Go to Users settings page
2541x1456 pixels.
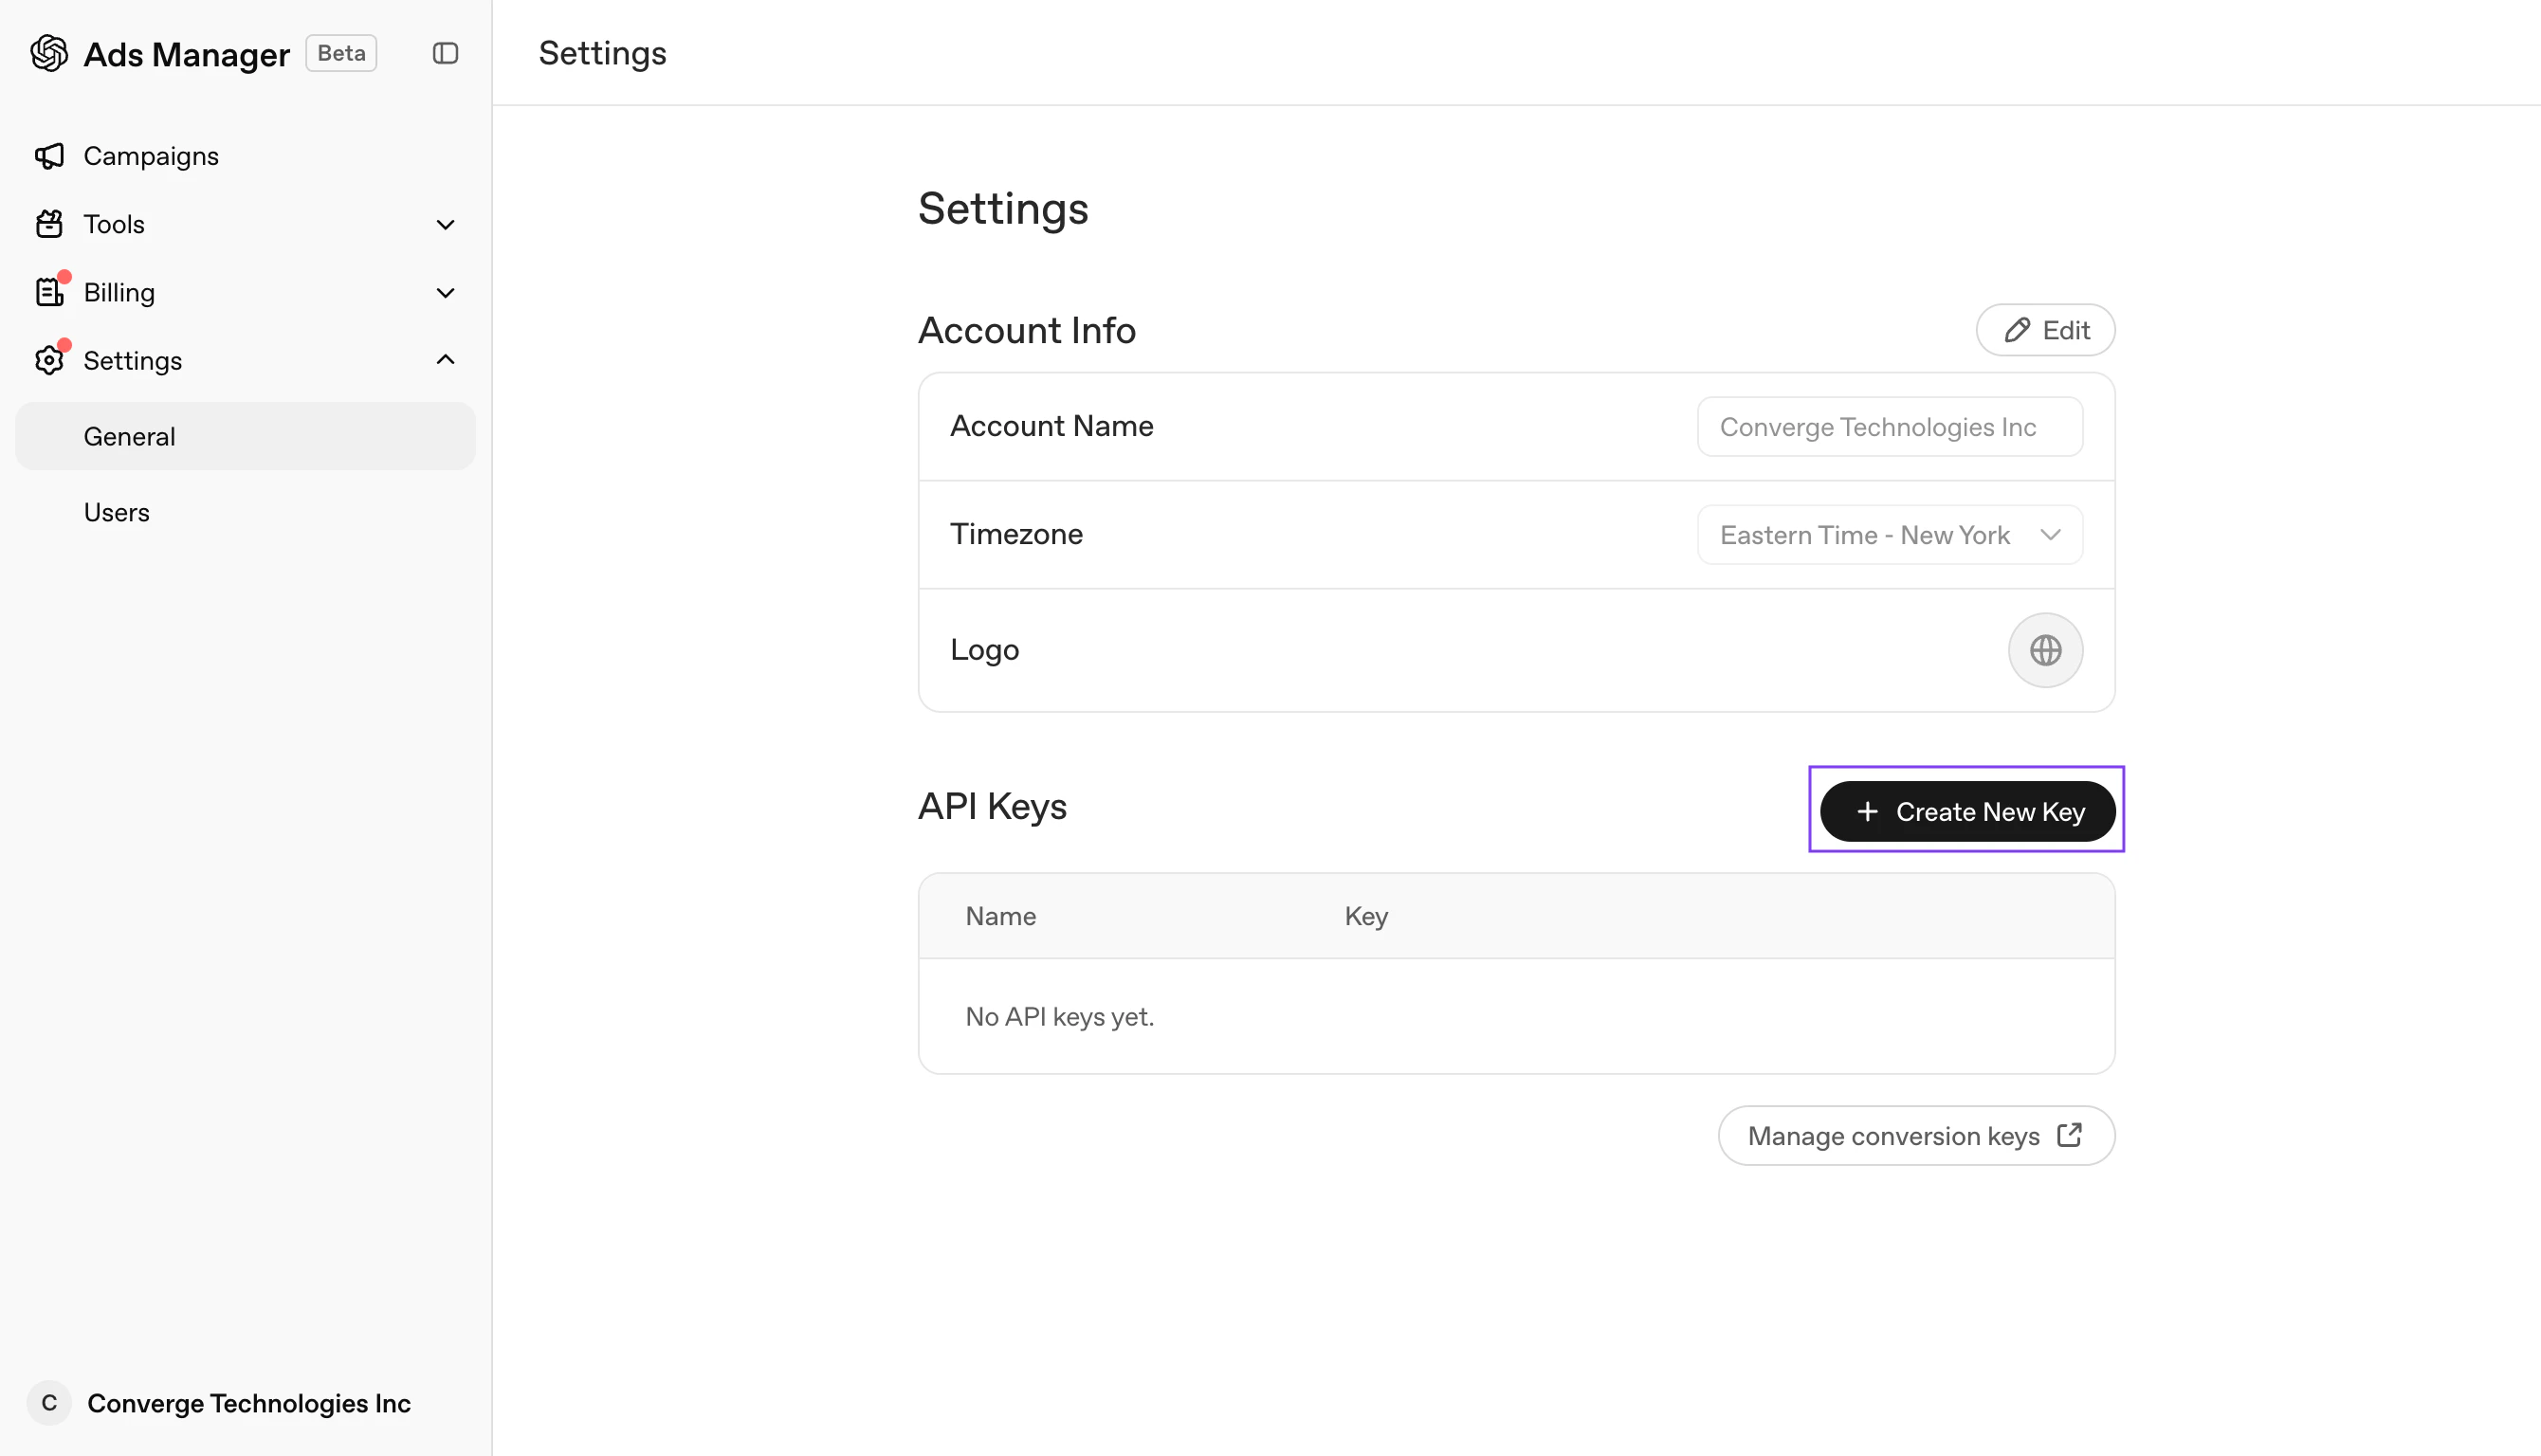(x=245, y=512)
